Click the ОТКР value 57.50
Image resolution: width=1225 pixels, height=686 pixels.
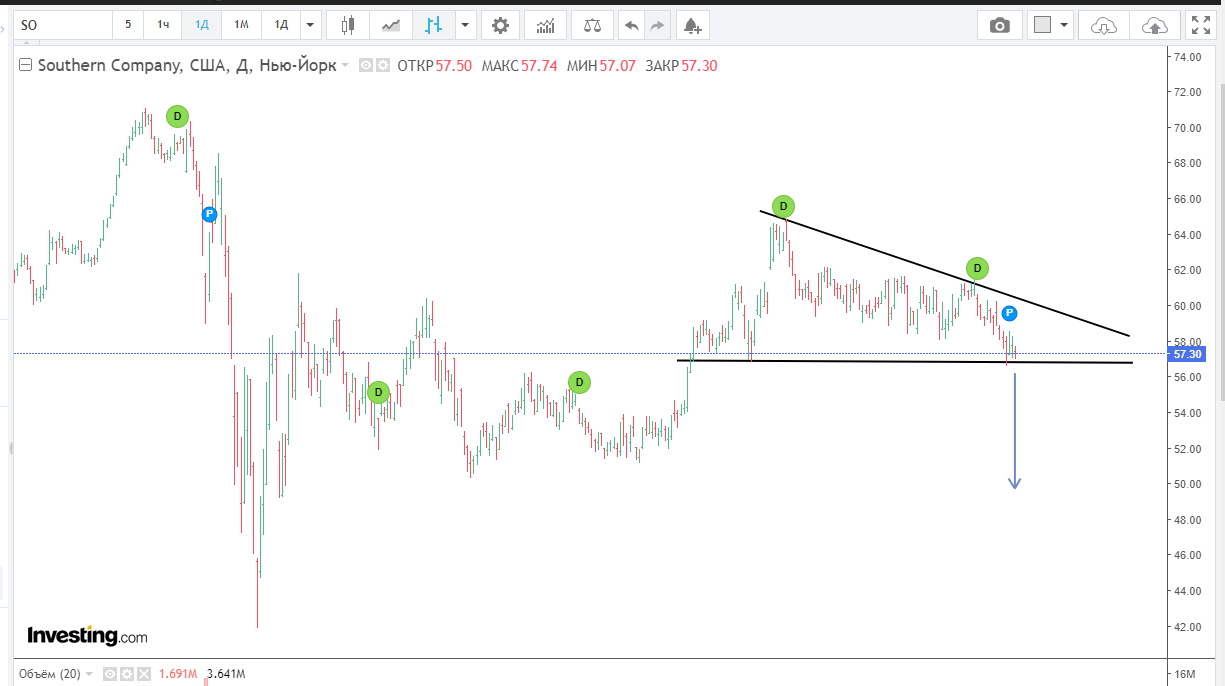click(454, 66)
